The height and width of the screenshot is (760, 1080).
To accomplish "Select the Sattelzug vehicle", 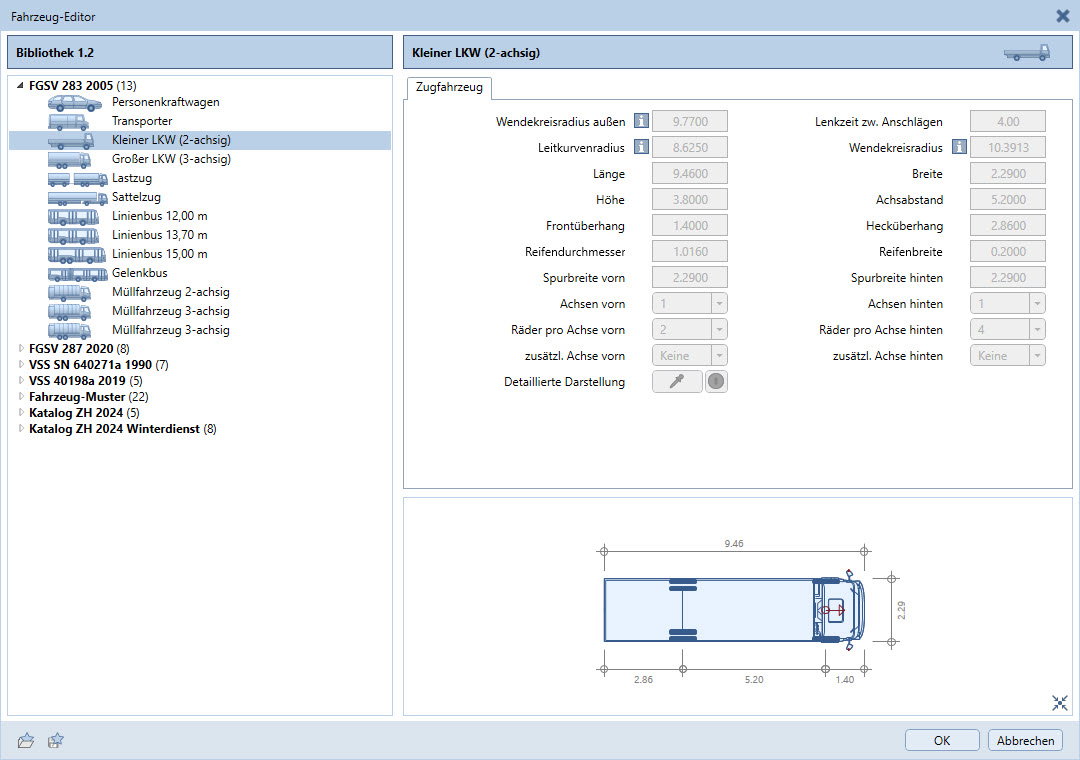I will coord(136,197).
